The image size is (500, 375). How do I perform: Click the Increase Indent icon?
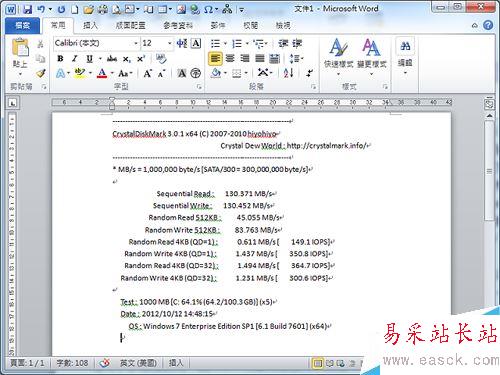[297, 44]
